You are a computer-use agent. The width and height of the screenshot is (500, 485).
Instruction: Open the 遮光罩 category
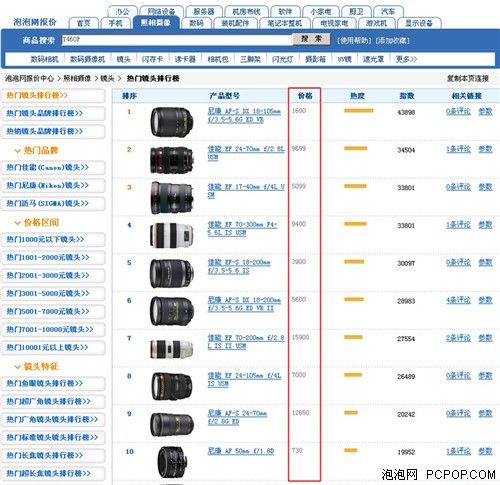pos(373,59)
